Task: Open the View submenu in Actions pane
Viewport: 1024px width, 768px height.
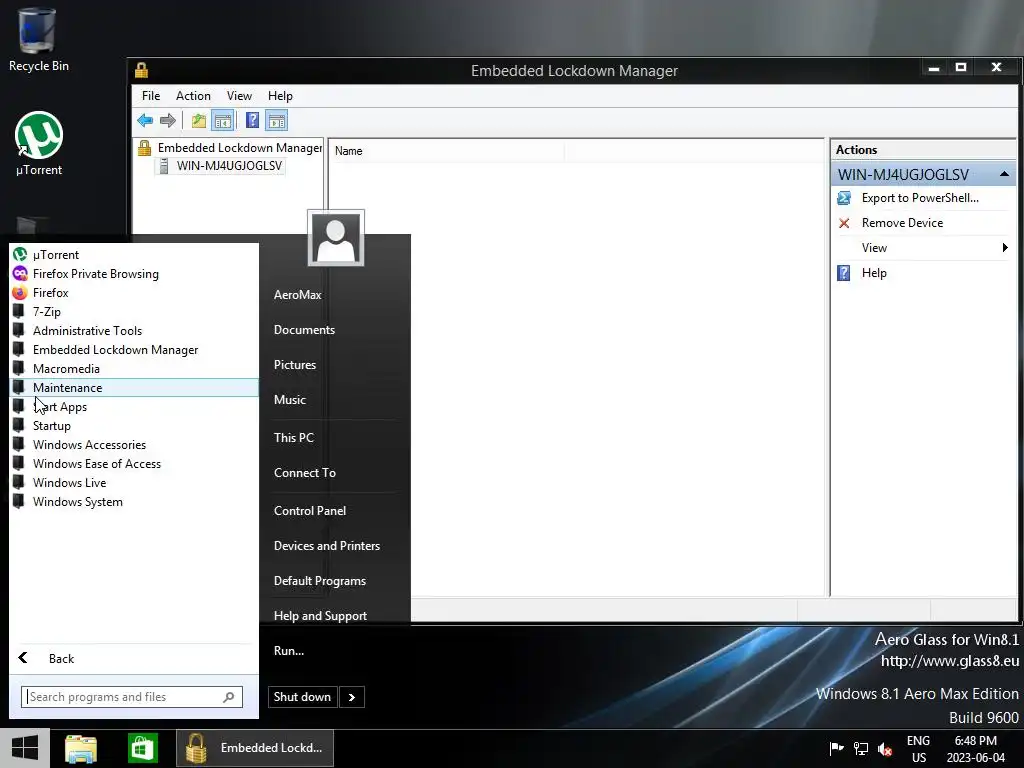Action: click(x=923, y=248)
